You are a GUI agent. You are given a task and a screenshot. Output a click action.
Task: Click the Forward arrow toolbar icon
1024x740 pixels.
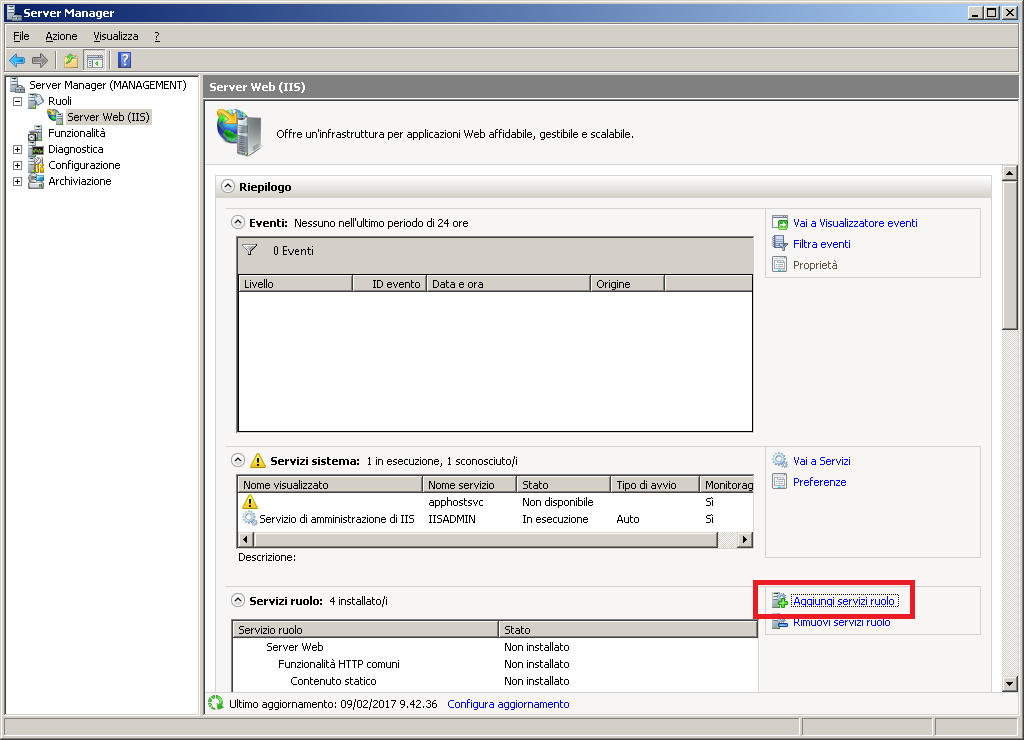pos(40,61)
